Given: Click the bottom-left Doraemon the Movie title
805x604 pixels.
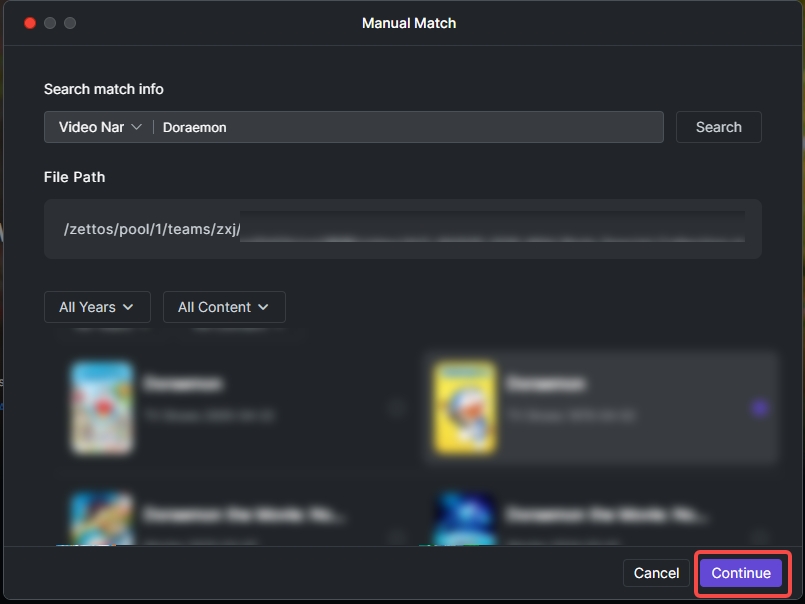Looking at the screenshot, I should (245, 515).
